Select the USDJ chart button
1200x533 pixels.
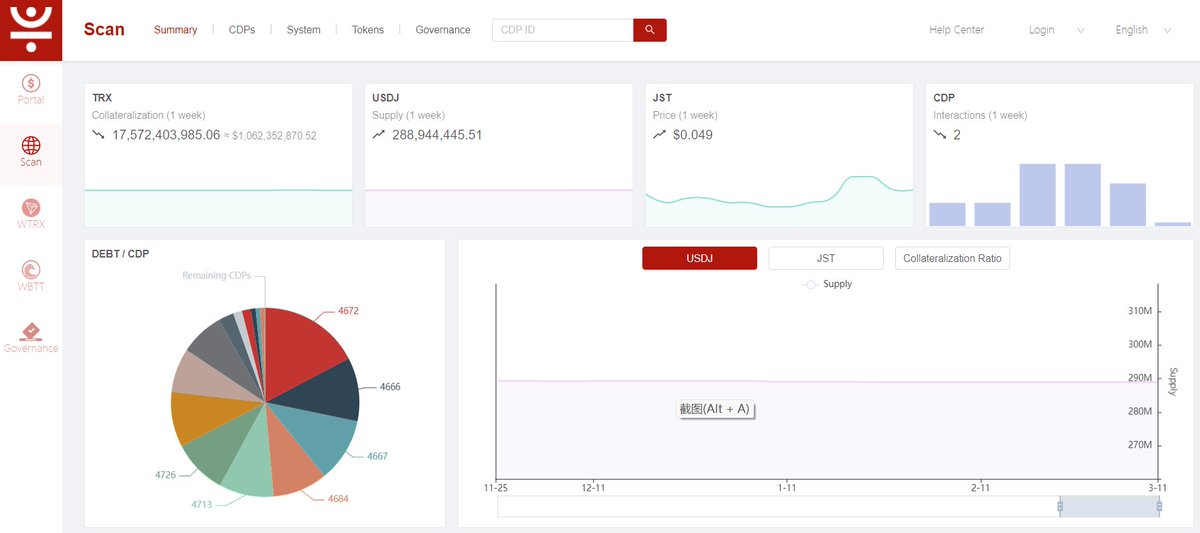pos(699,258)
